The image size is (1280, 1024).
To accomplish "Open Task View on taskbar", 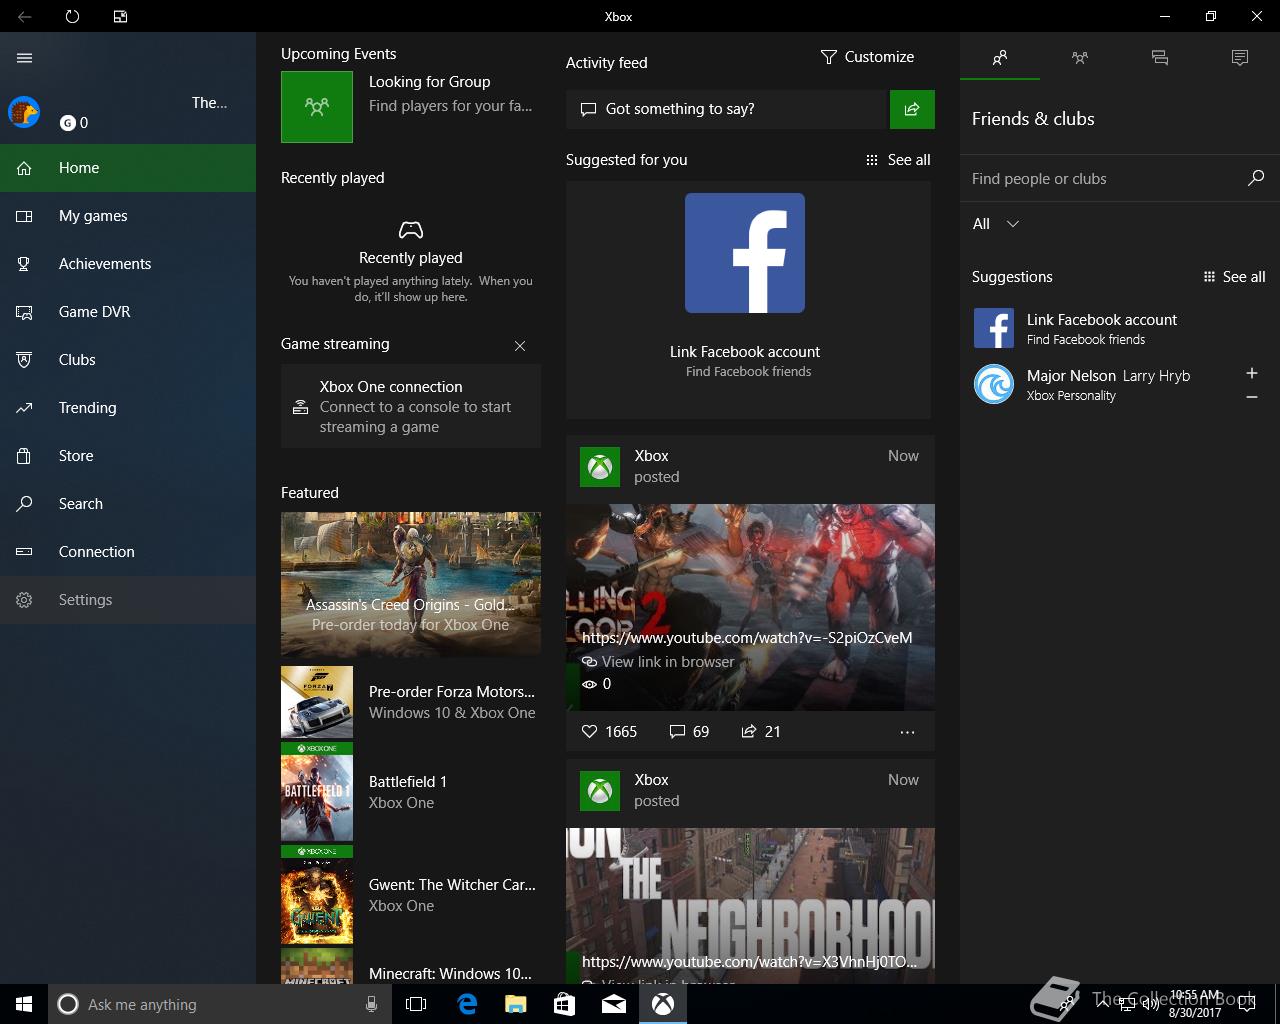I will pyautogui.click(x=416, y=1004).
